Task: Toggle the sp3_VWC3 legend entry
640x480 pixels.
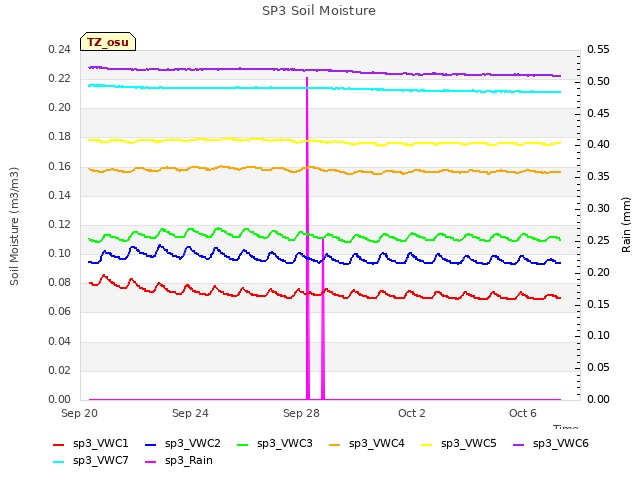Action: click(275, 444)
